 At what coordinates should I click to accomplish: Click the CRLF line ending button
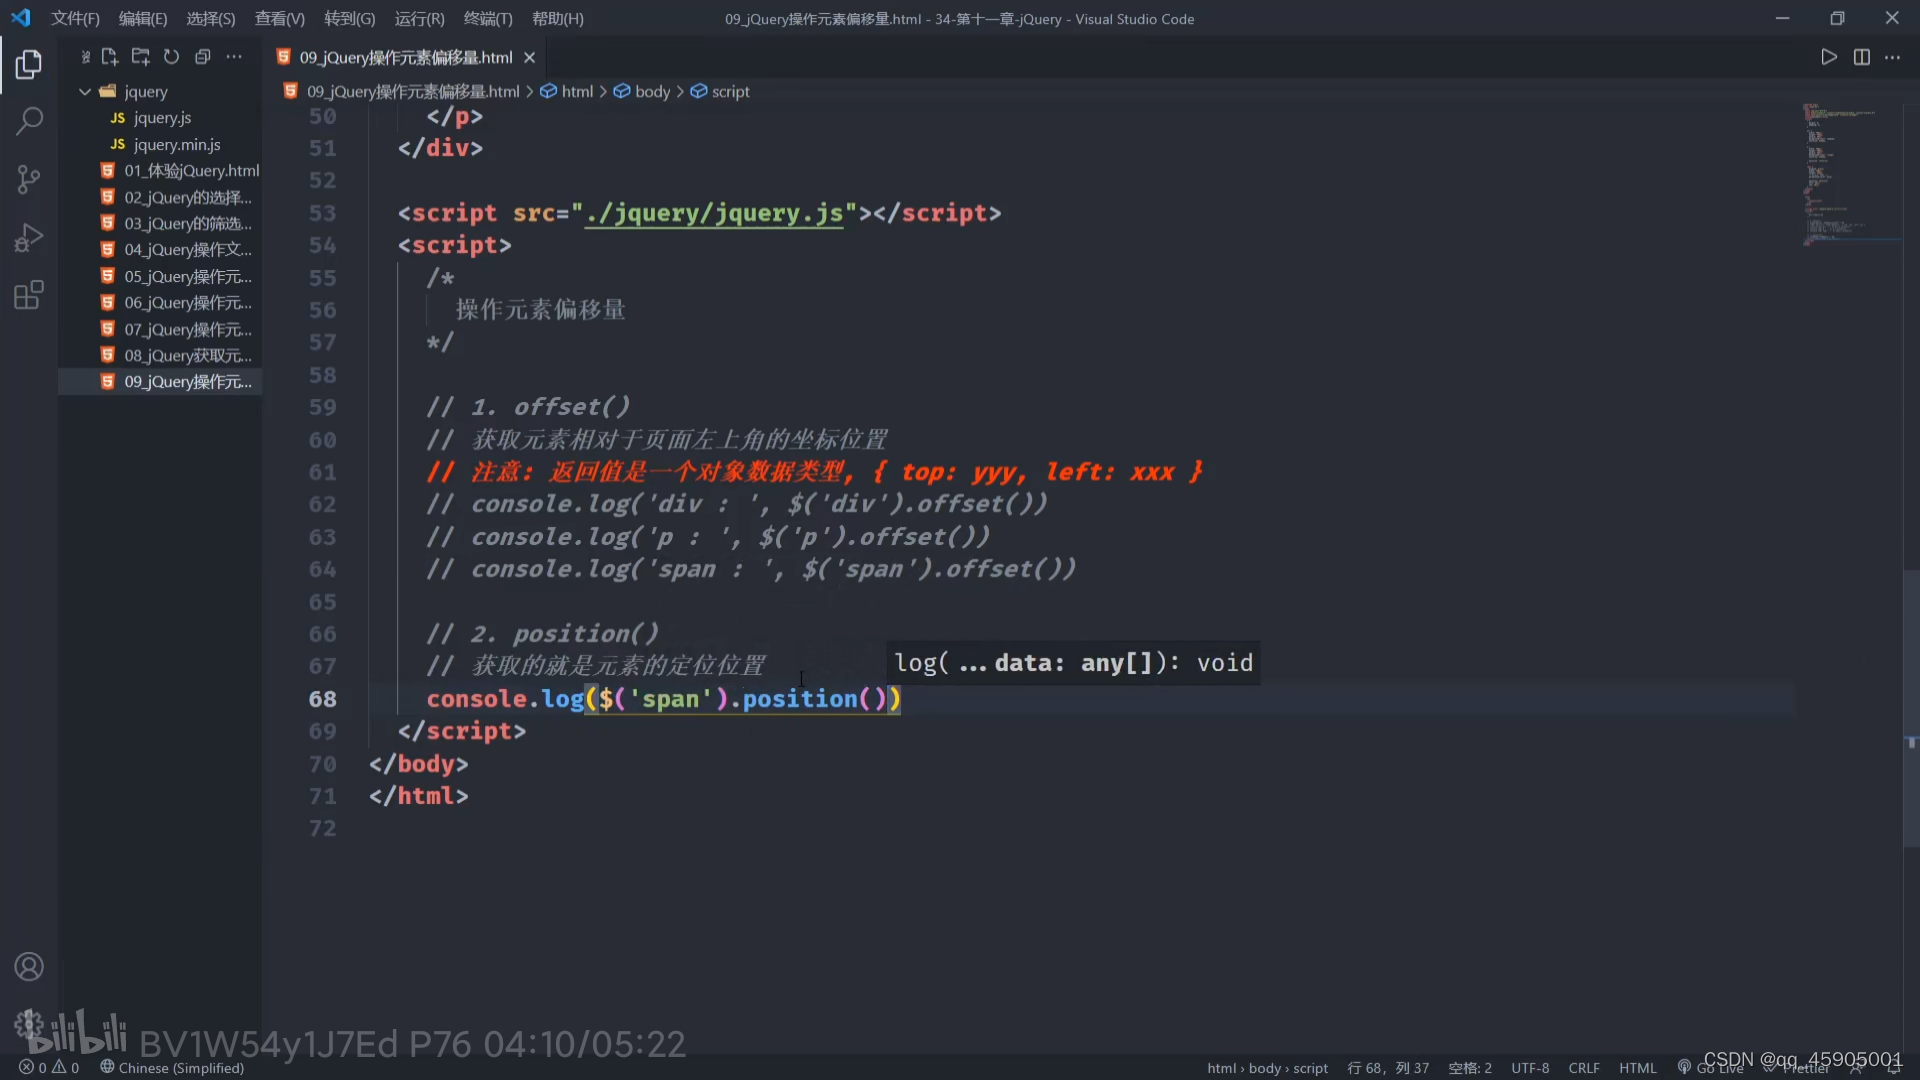[x=1583, y=1068]
